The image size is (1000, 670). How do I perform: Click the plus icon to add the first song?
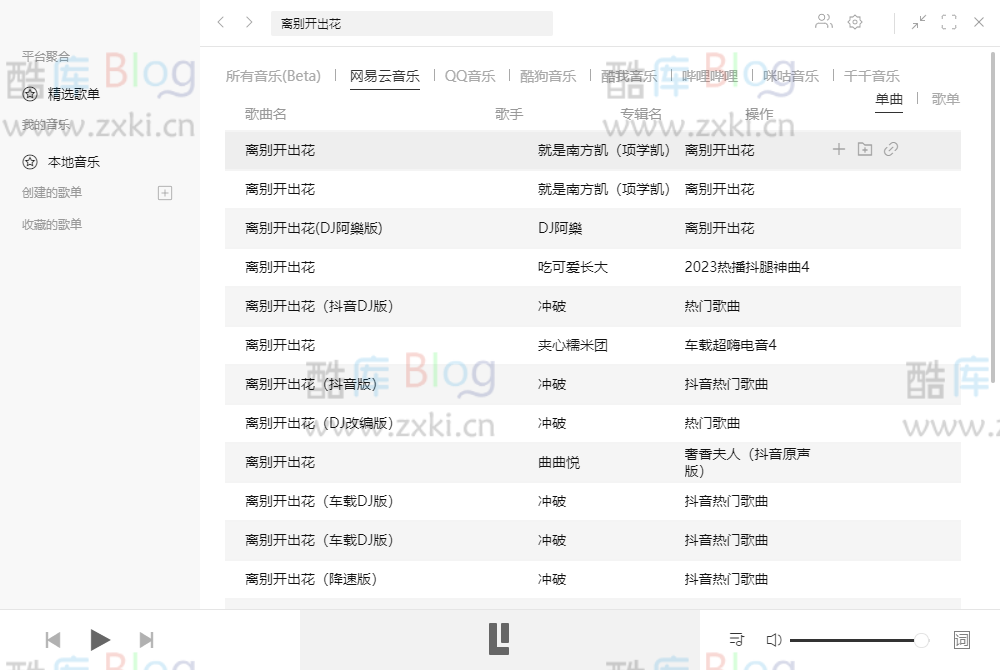click(838, 148)
